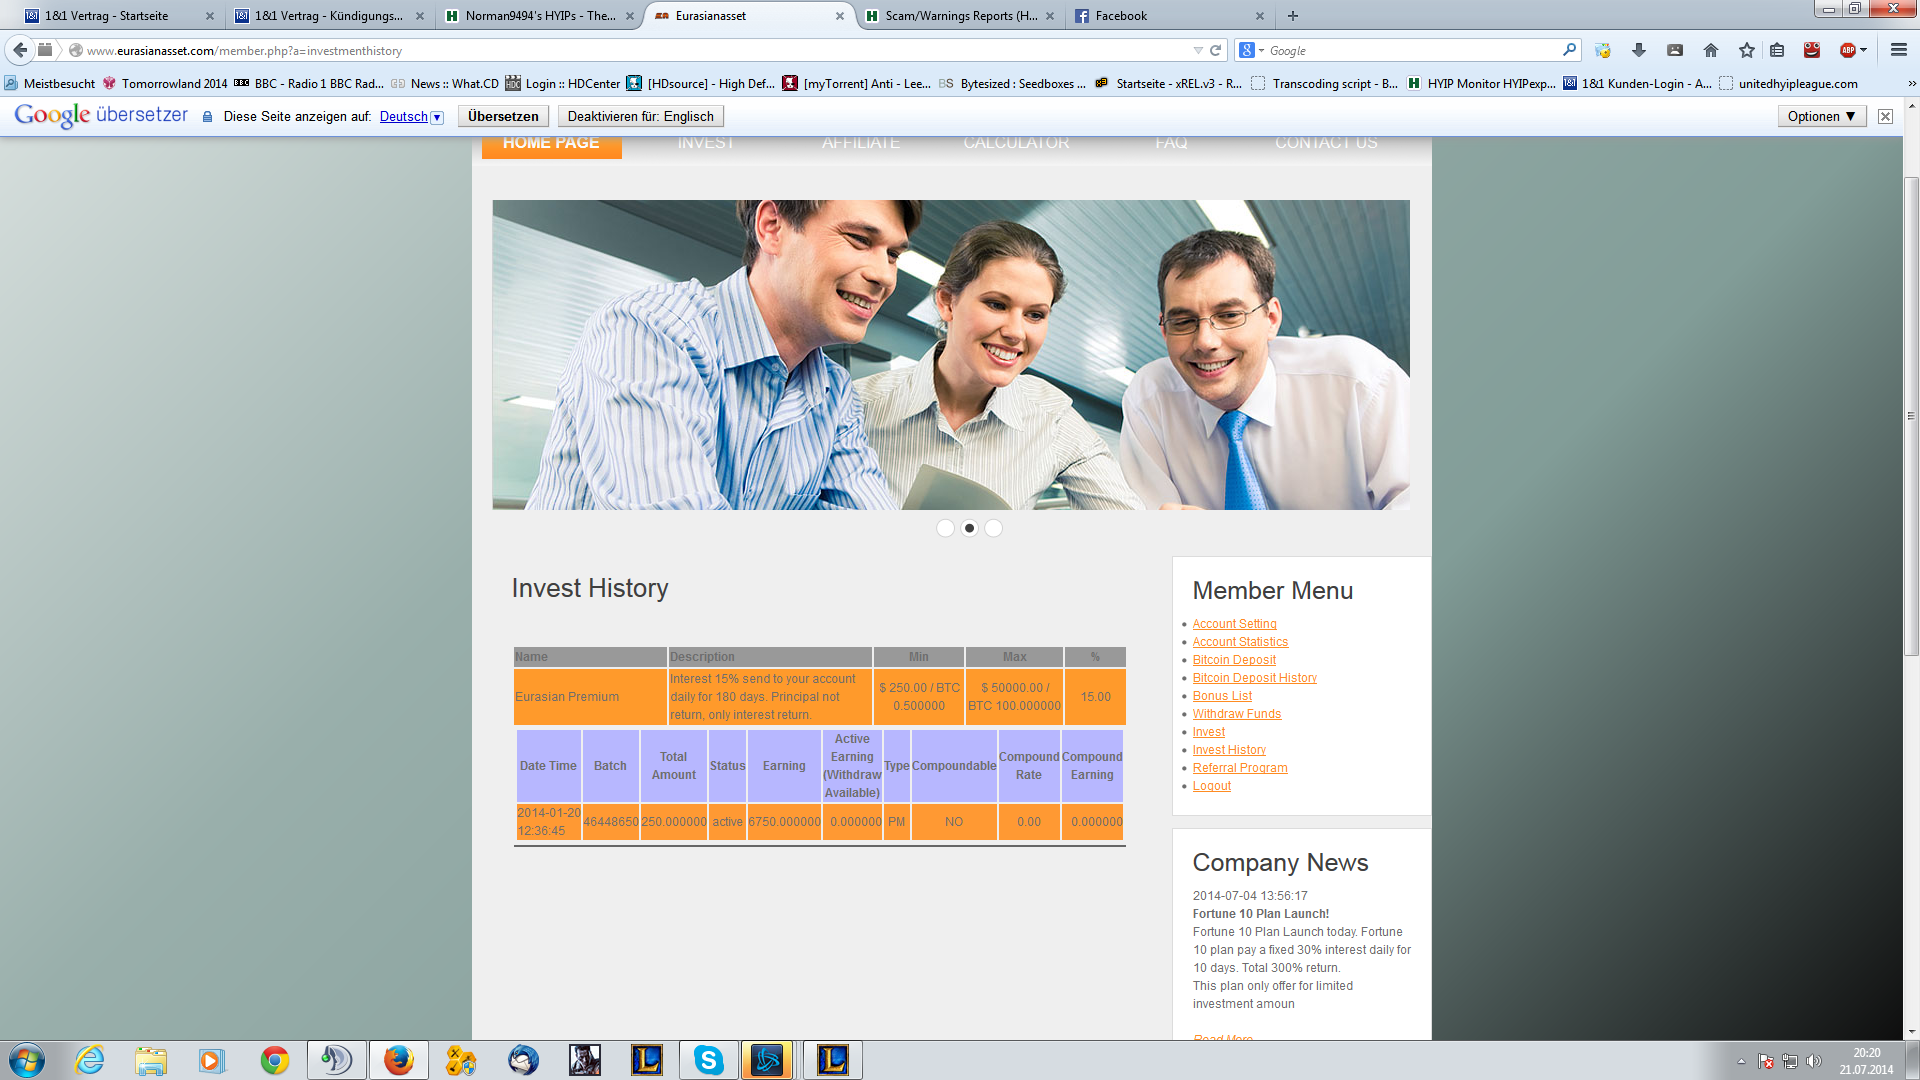
Task: Click the page vertical scrollbar thumb
Action: 1911,415
